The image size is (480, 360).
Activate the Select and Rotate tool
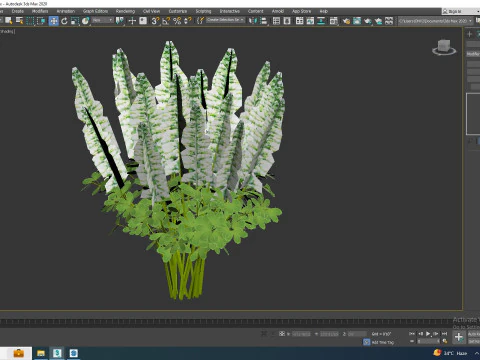click(64, 21)
